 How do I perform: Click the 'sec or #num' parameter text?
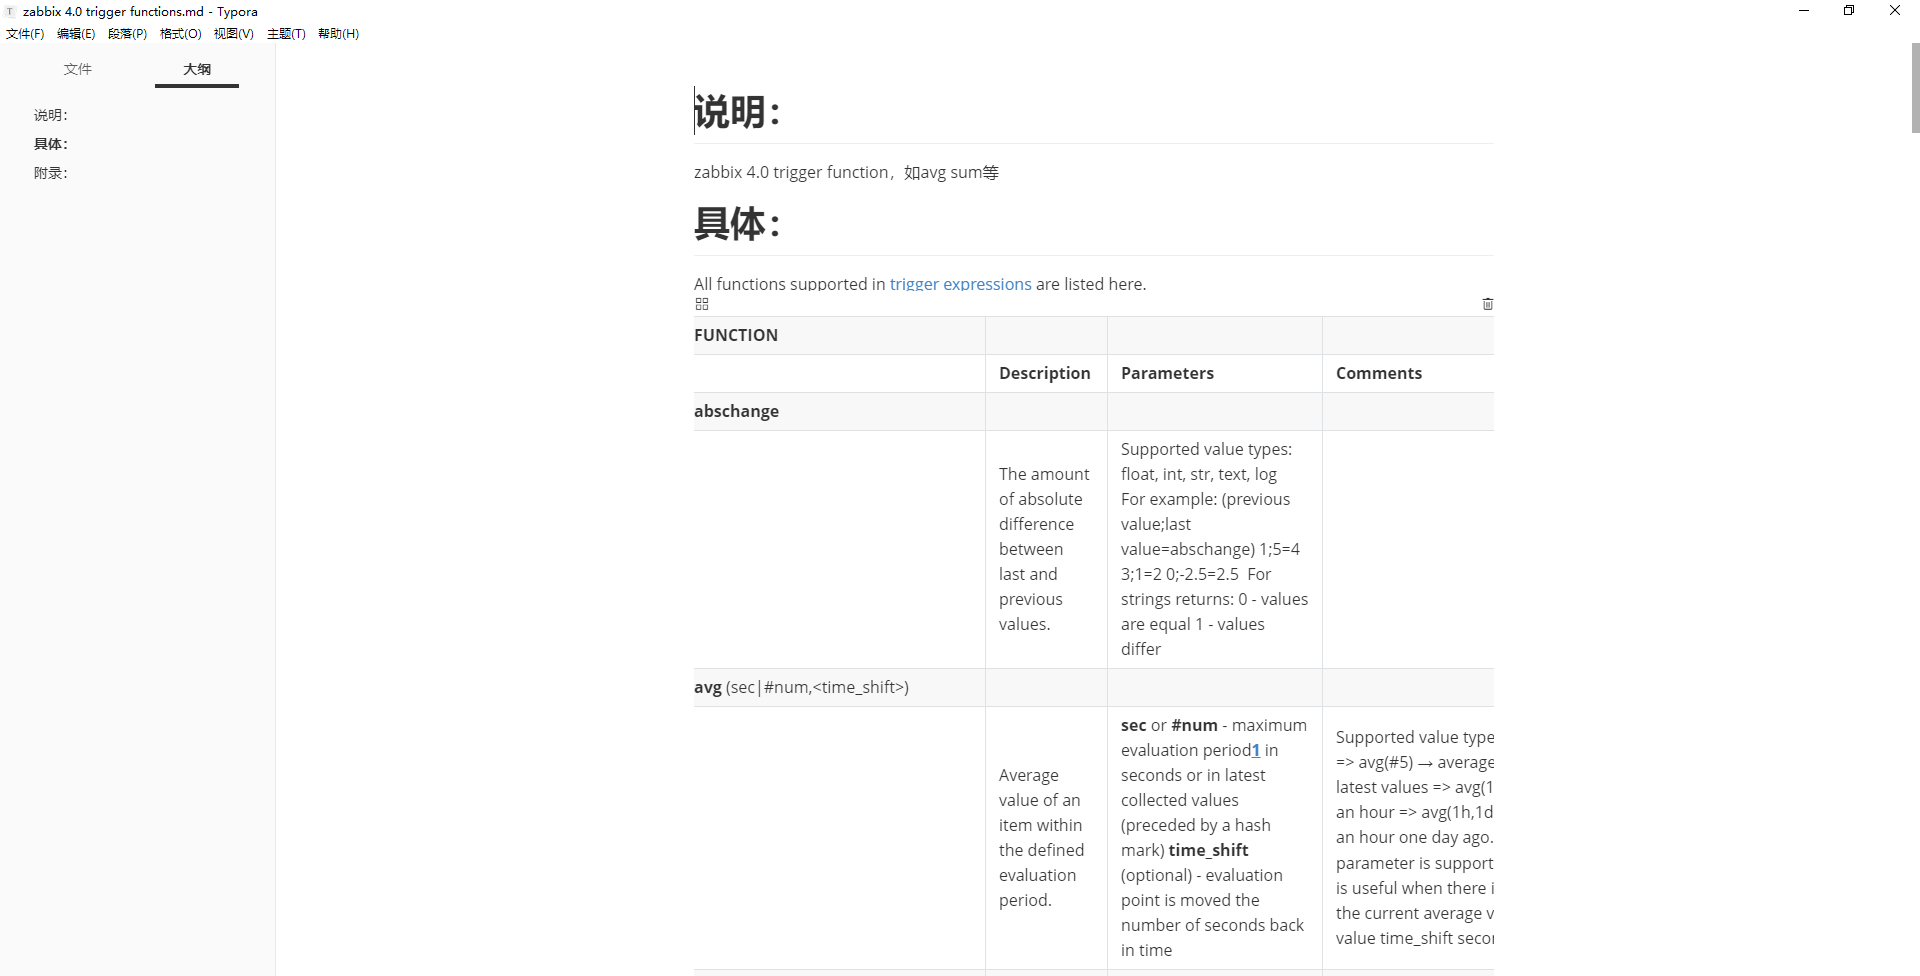(x=1169, y=725)
